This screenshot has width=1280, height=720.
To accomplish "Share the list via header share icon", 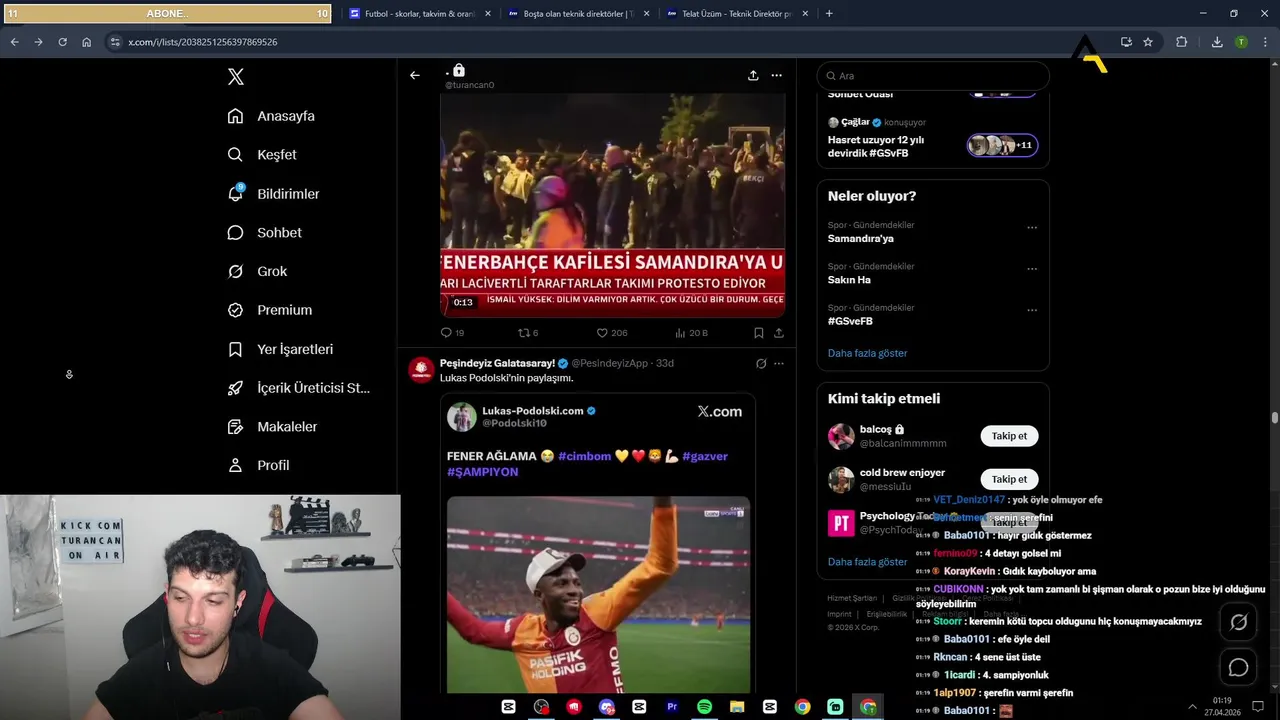I will 753,75.
